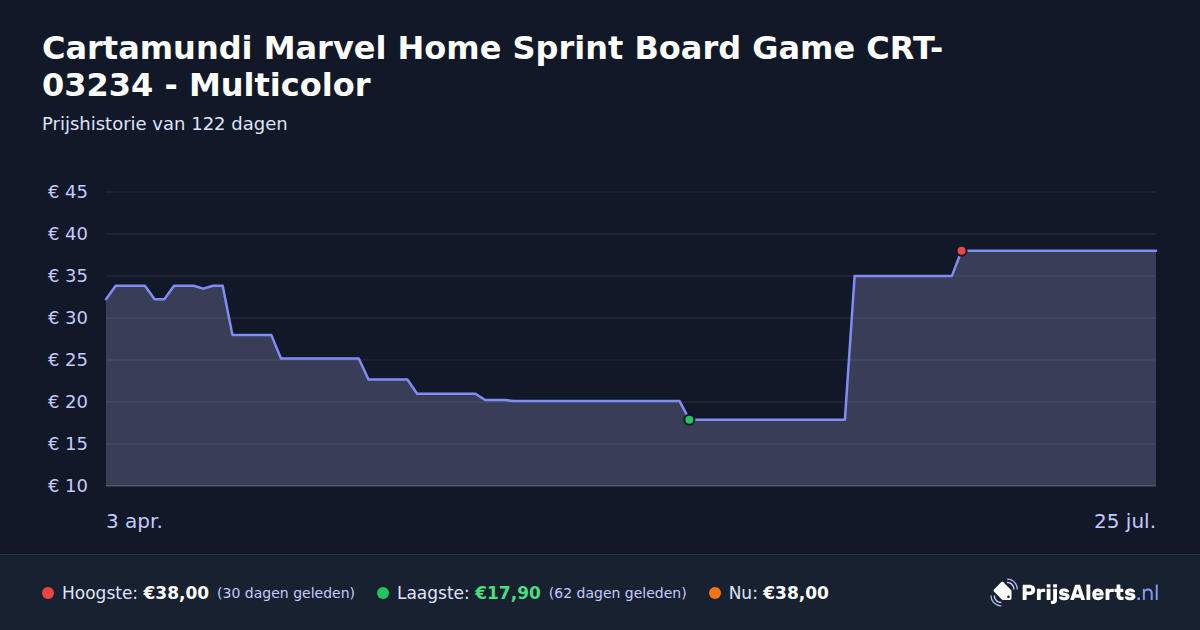Click the green lowest-price dot on chart
Image resolution: width=1200 pixels, height=630 pixels.
tap(689, 420)
